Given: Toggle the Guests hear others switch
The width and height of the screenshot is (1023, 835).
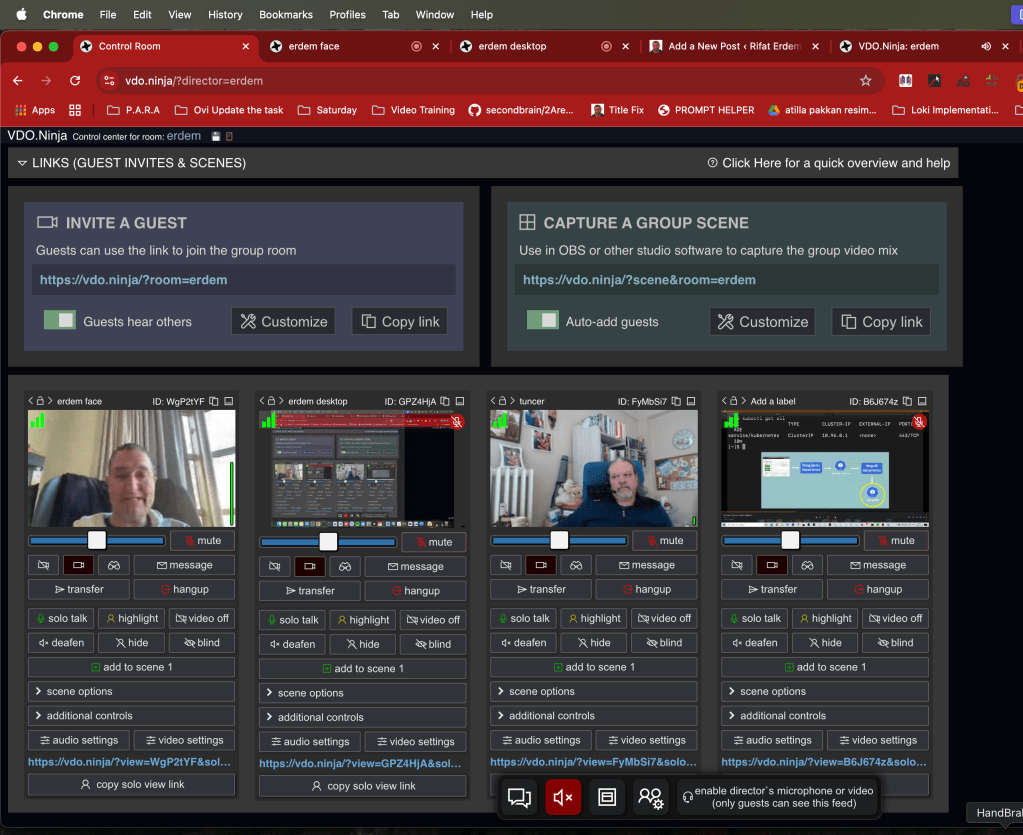Looking at the screenshot, I should 60,320.
